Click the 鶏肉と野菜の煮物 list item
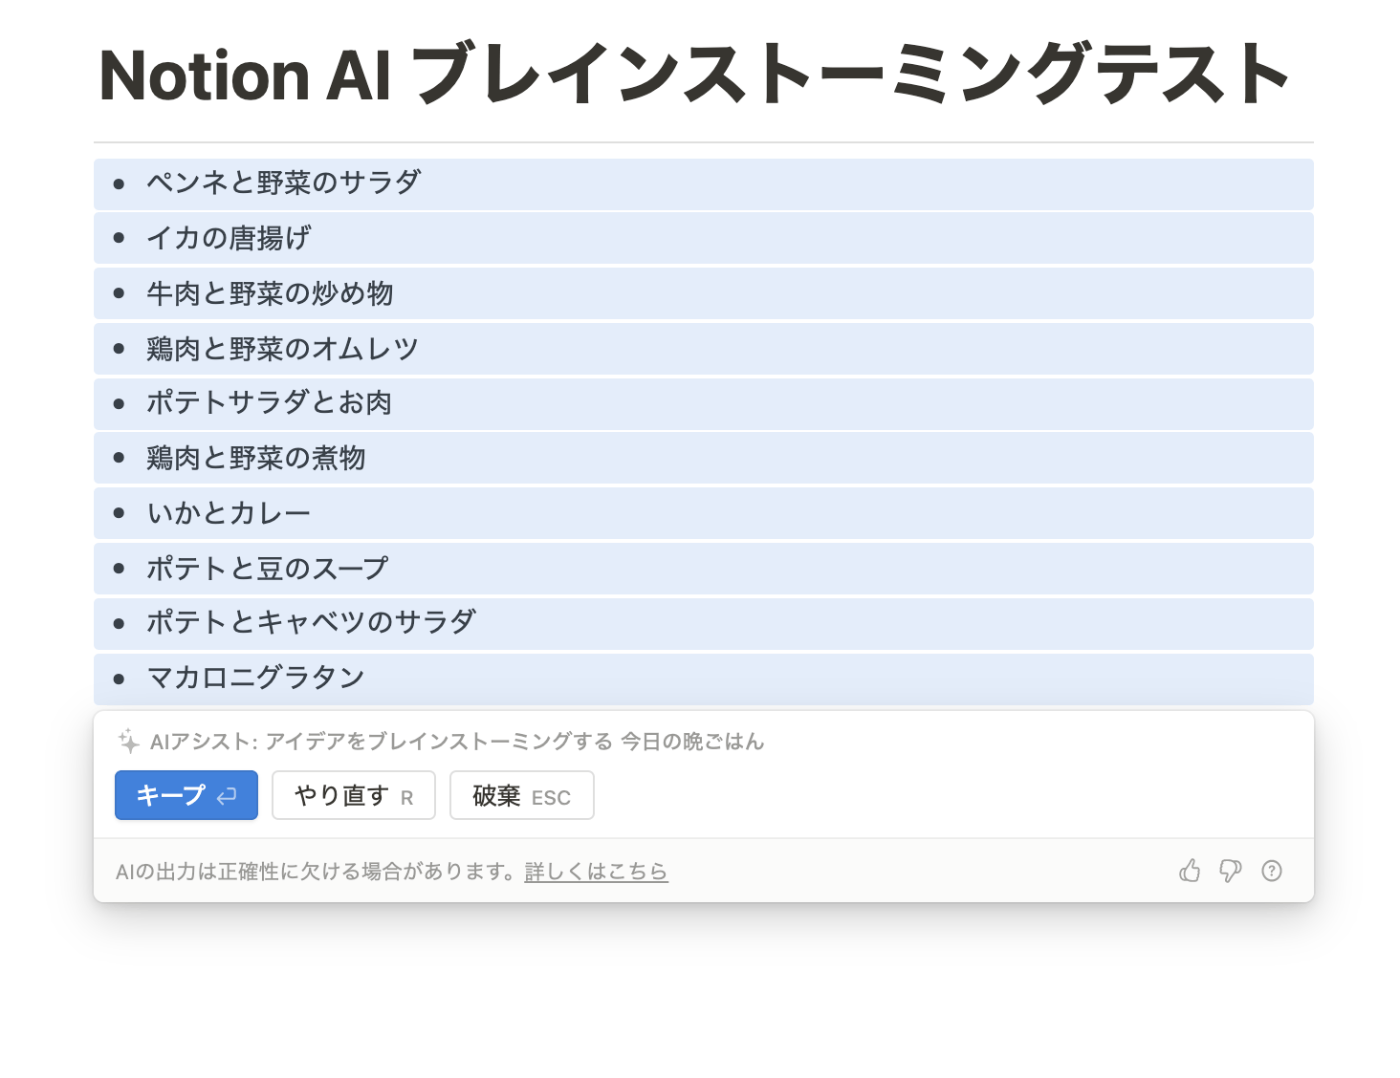This screenshot has height=1078, width=1400. pos(704,458)
